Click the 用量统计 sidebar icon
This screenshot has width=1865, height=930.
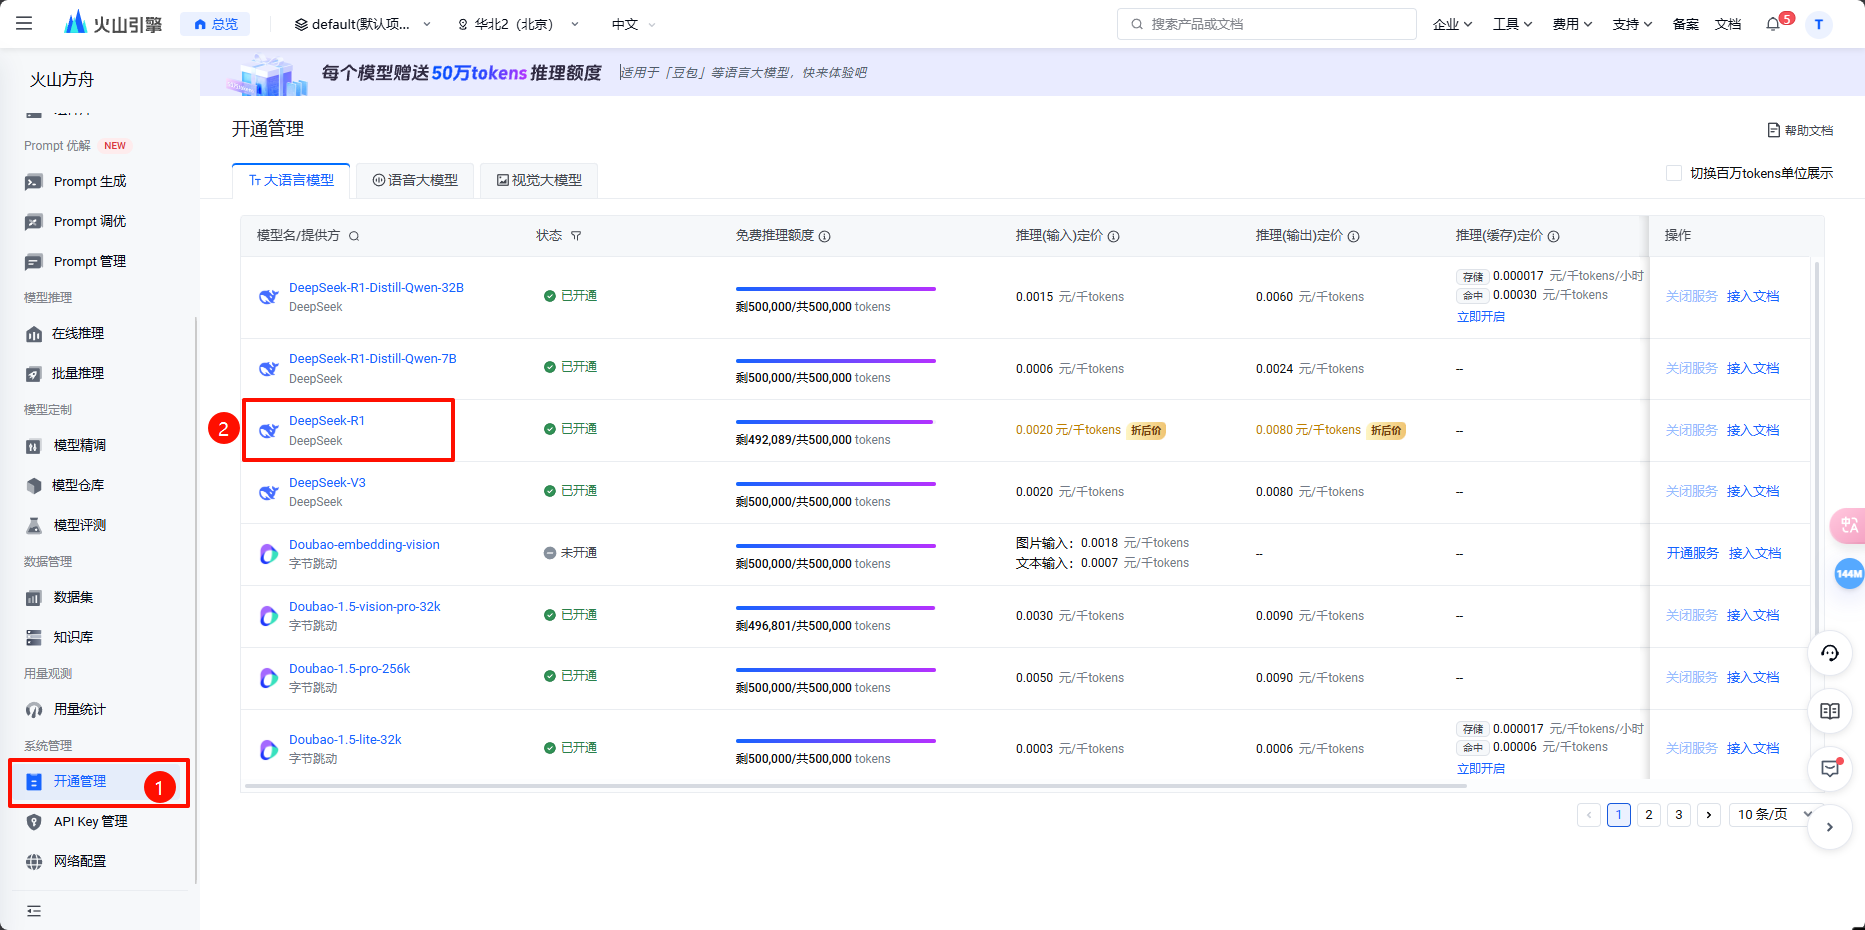[34, 710]
